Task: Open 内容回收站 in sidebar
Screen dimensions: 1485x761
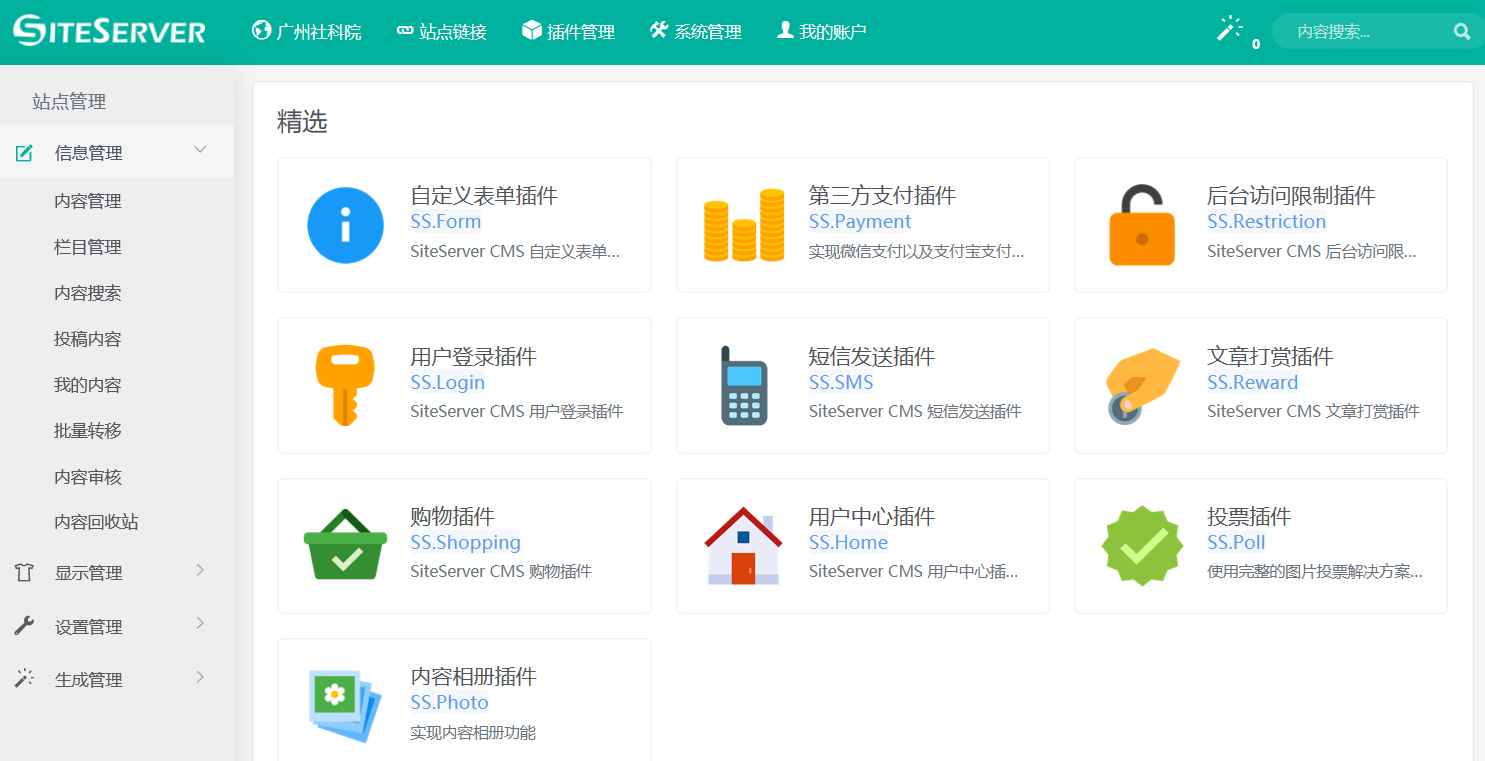Action: (96, 522)
